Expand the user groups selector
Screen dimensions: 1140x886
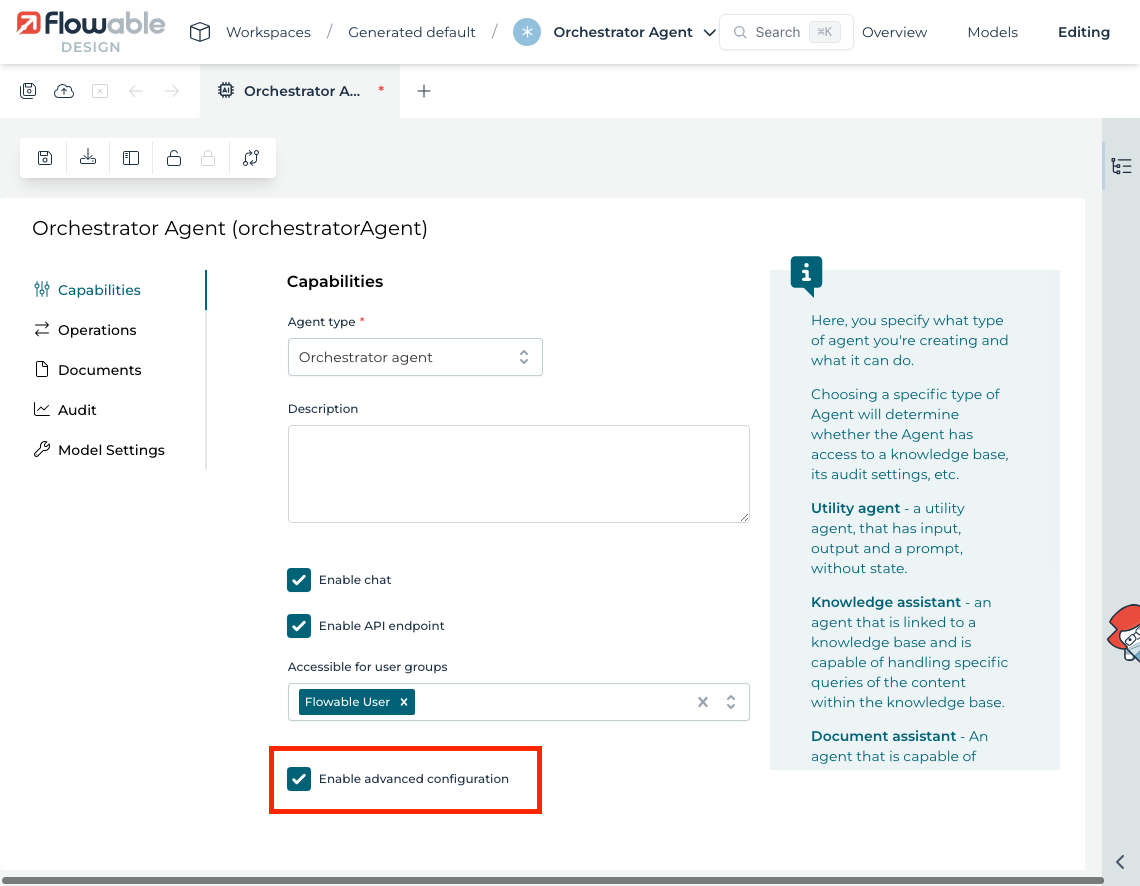tap(730, 701)
